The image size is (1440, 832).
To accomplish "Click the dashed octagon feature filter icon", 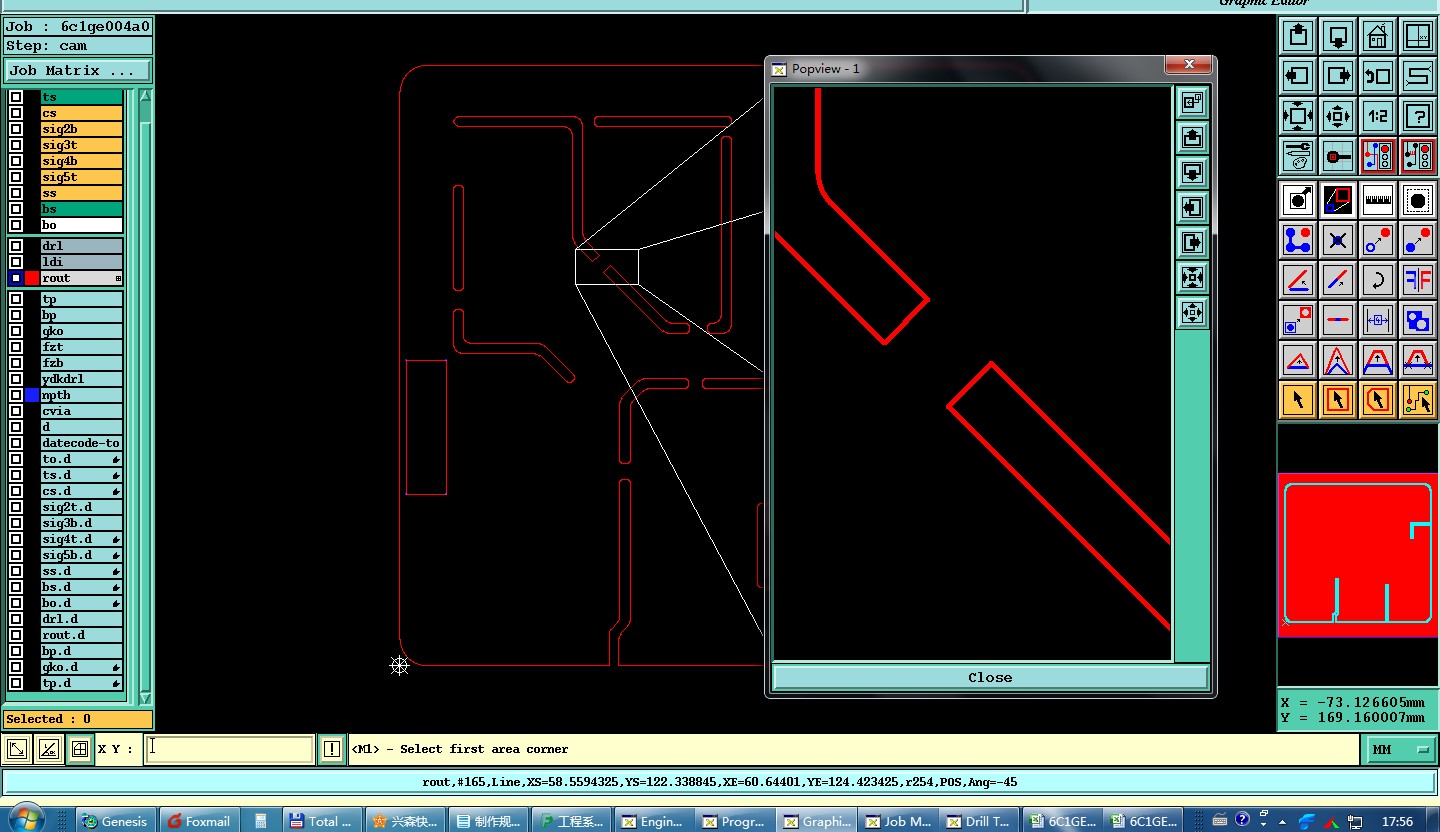I will [x=1418, y=200].
